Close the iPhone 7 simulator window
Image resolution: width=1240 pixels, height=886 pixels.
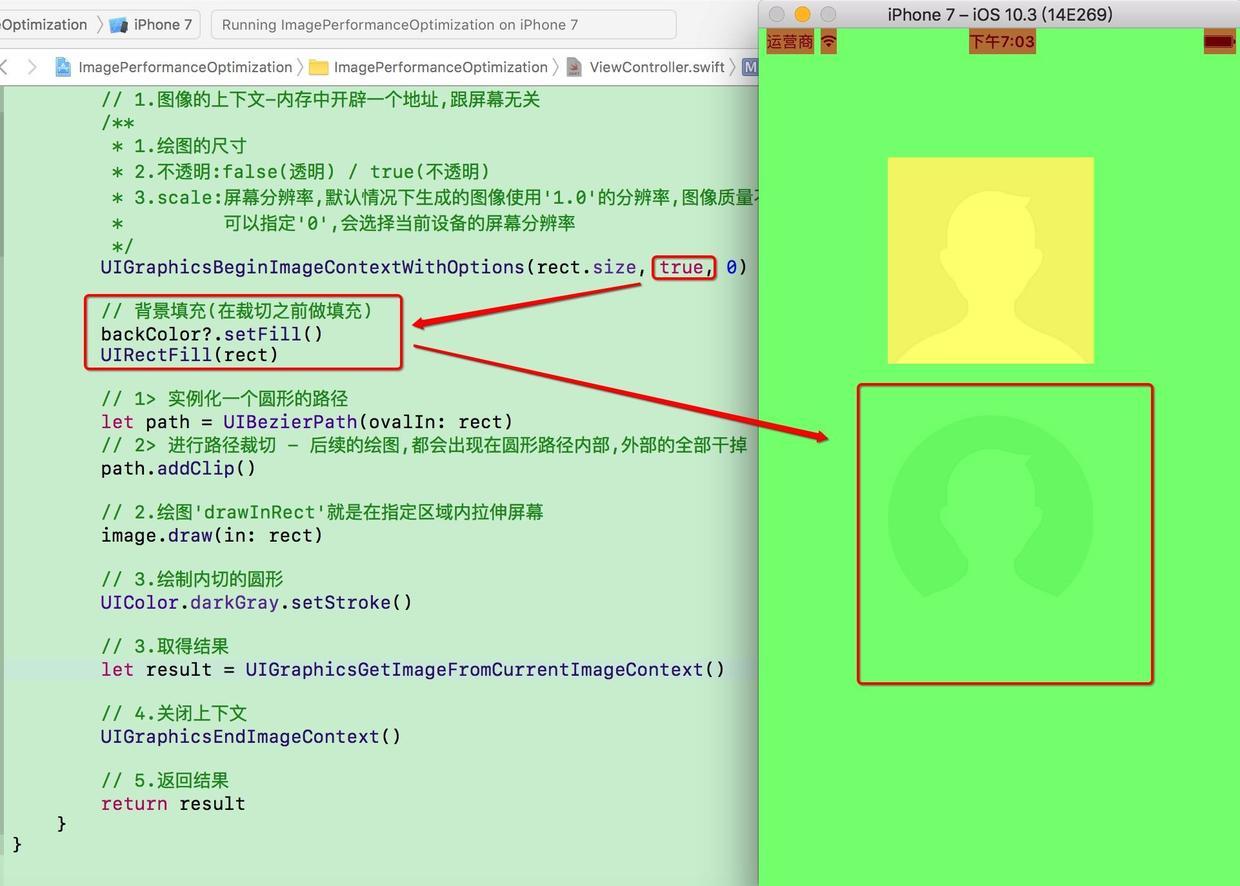pyautogui.click(x=776, y=14)
